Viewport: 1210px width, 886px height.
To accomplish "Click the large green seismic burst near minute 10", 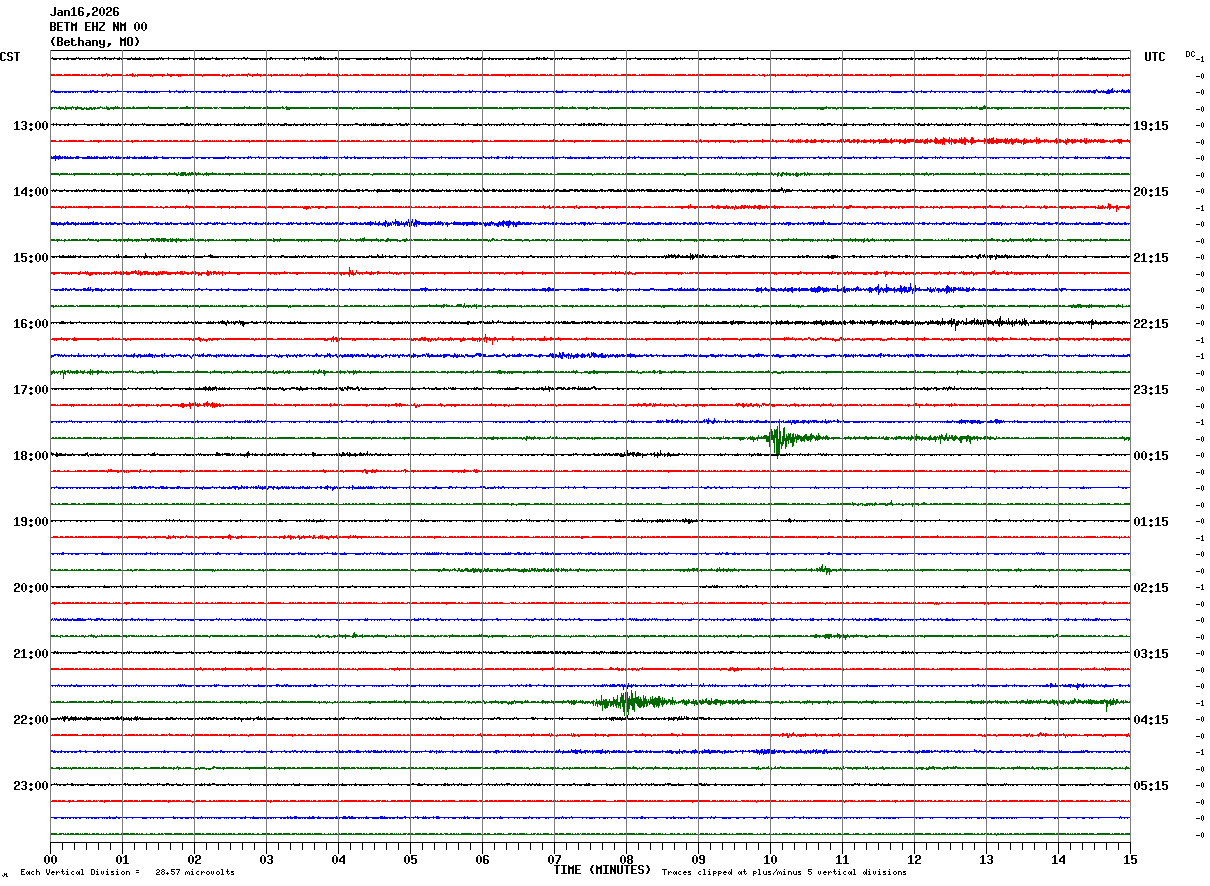I will (780, 438).
